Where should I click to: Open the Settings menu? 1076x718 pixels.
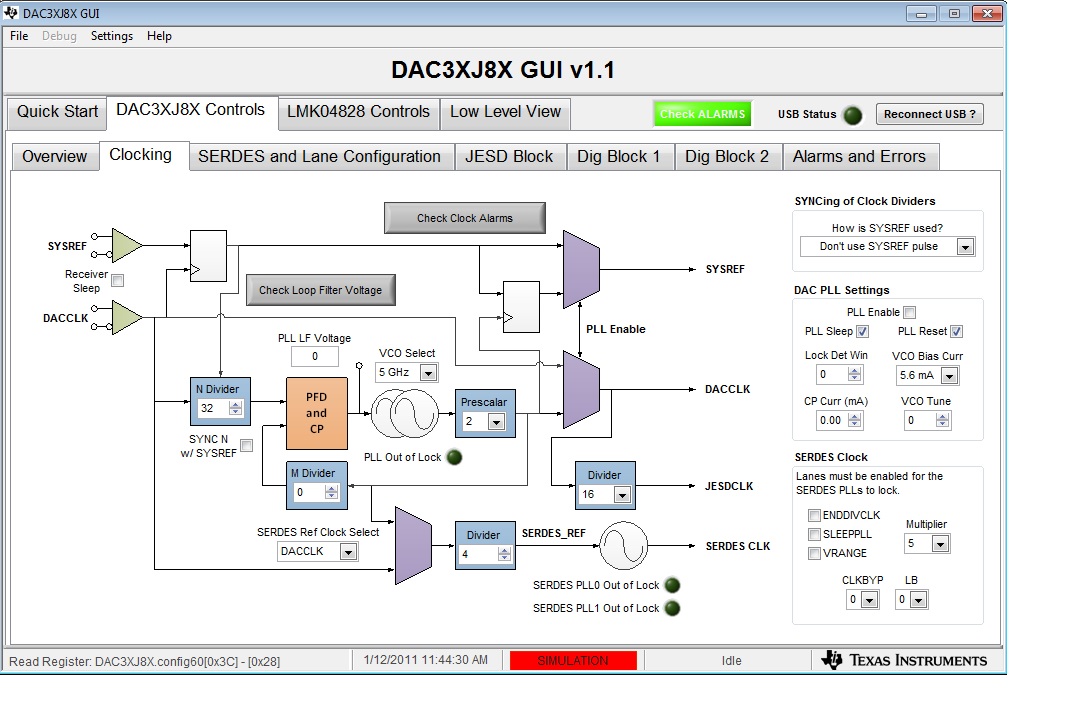tap(112, 36)
